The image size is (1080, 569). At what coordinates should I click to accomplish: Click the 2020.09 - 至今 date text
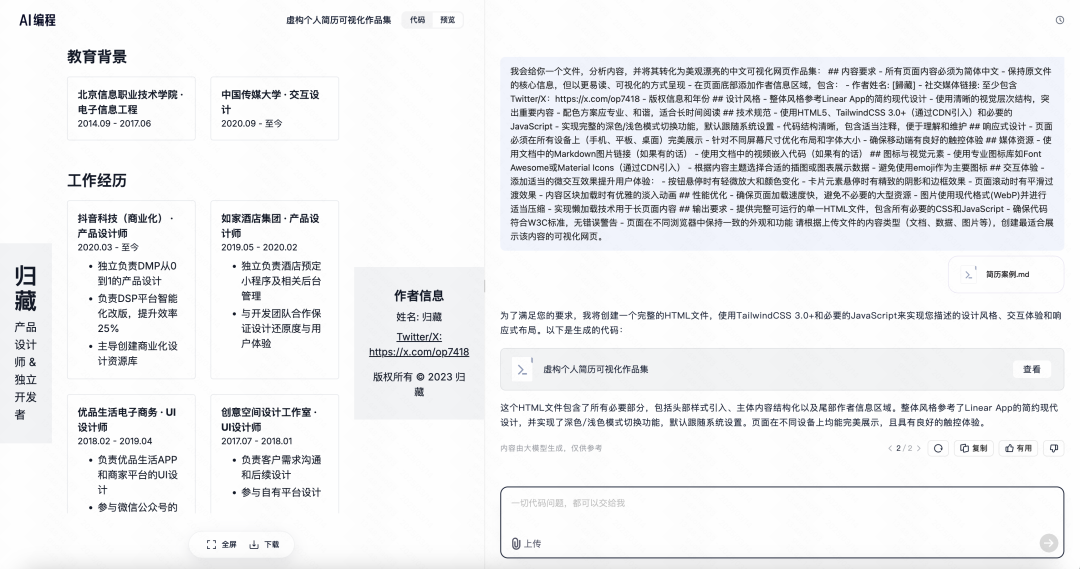(251, 123)
